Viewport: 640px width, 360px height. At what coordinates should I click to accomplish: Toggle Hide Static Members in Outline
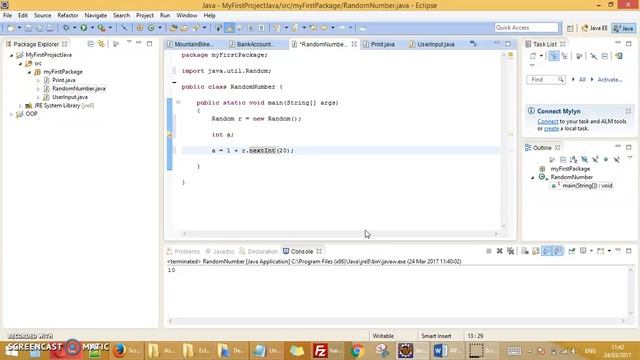[x=595, y=159]
